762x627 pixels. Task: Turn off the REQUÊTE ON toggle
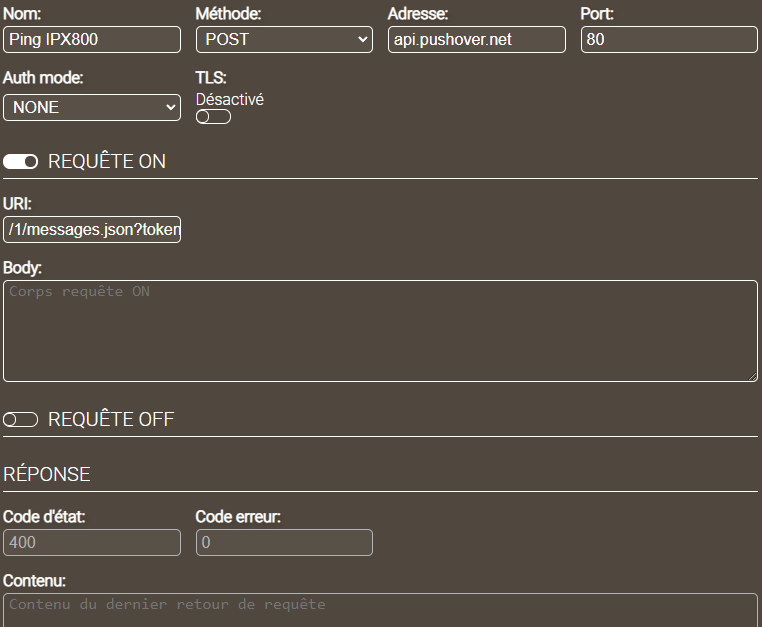coord(21,162)
